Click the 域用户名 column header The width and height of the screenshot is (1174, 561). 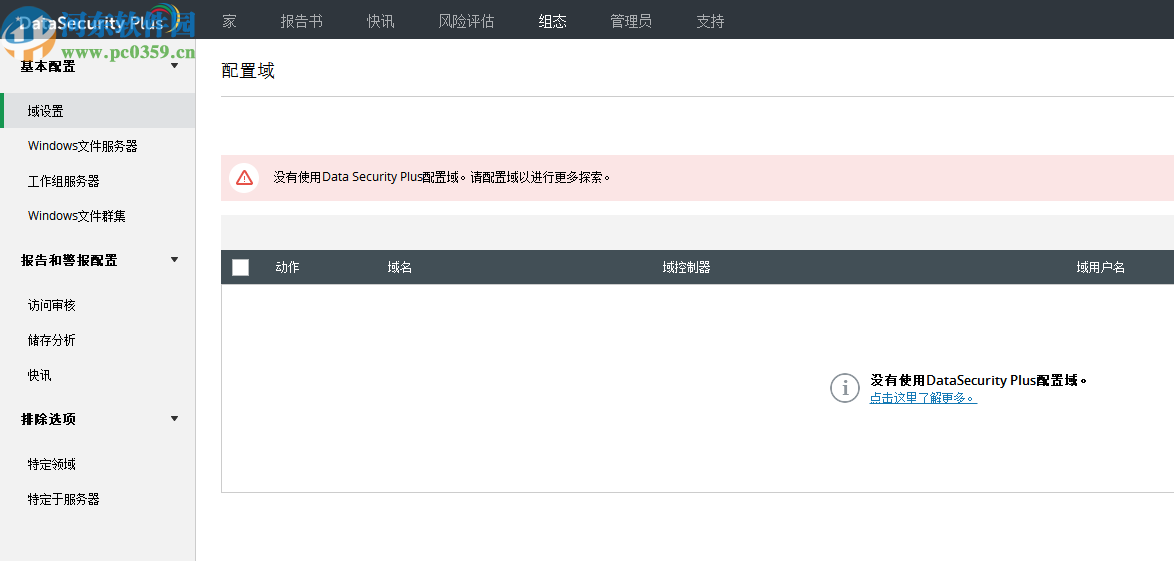click(x=1101, y=267)
